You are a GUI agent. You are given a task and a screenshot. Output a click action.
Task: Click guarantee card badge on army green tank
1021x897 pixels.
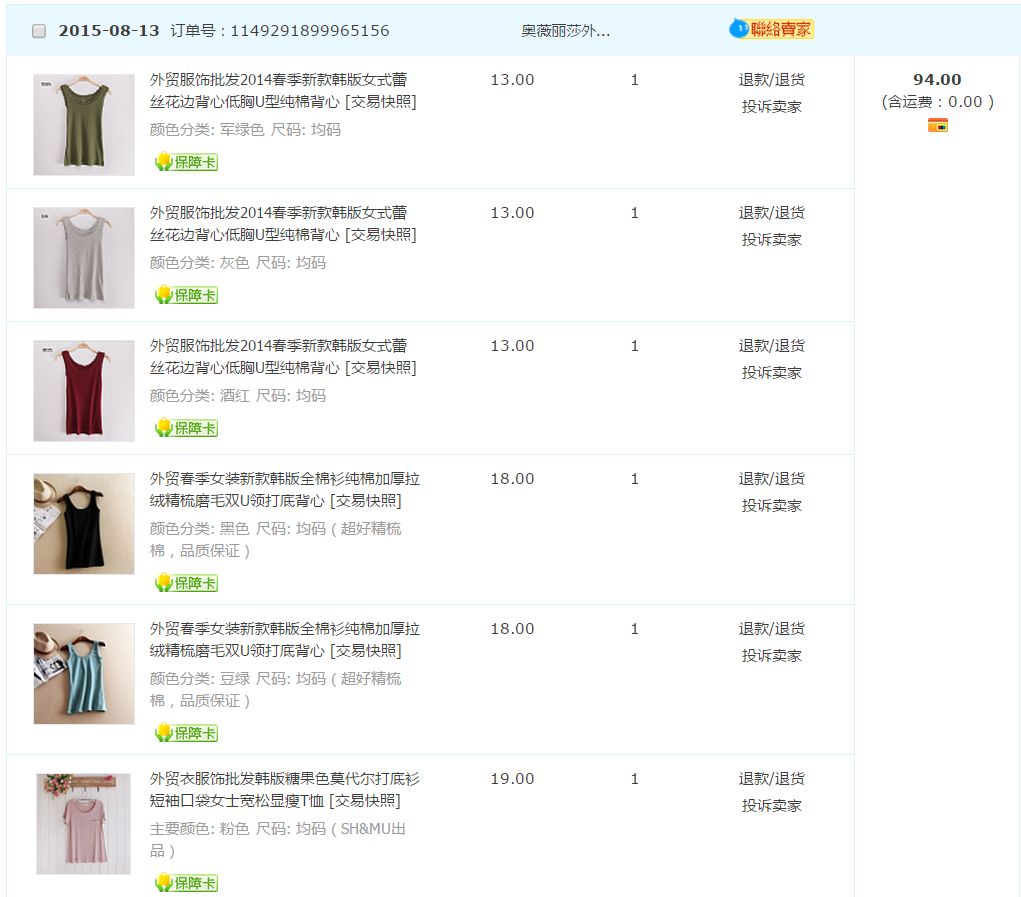point(186,162)
